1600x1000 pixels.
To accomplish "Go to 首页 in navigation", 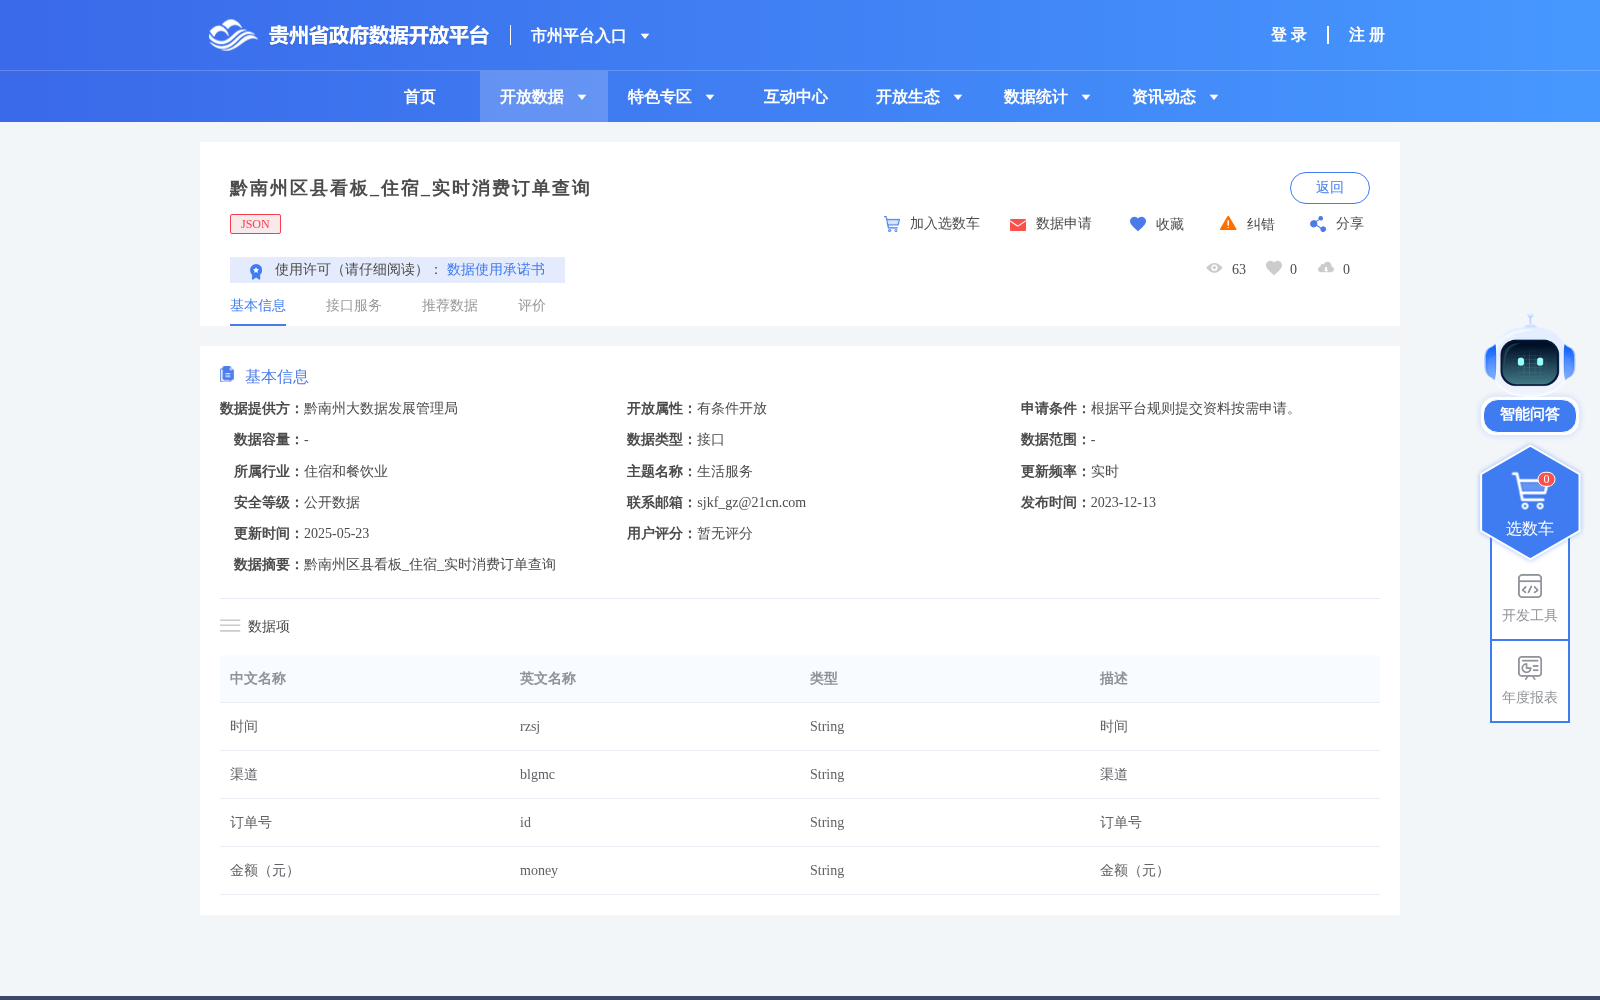I will [420, 97].
